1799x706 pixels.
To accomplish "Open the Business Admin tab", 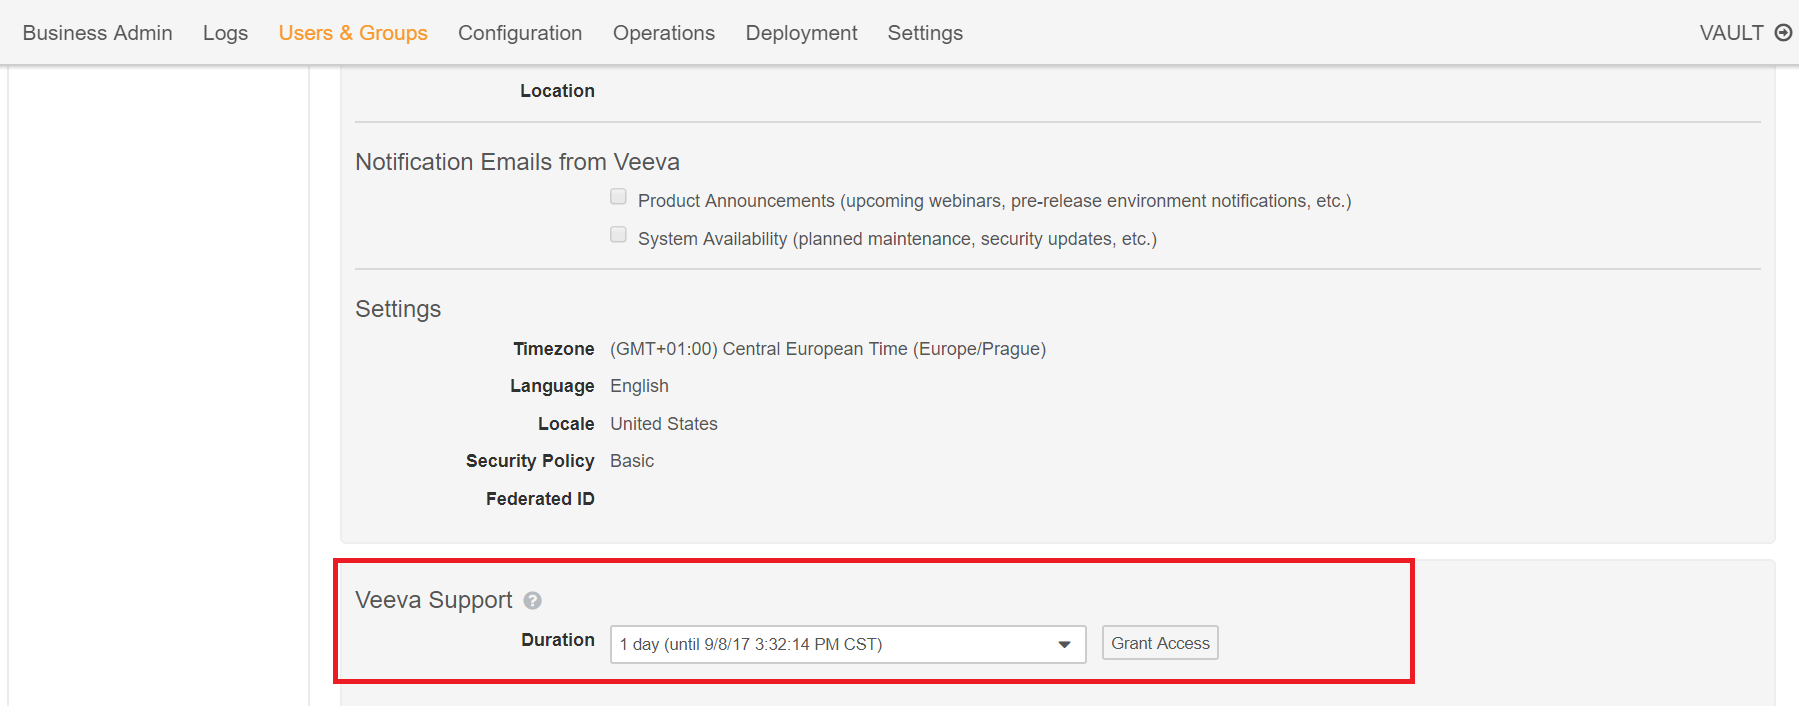I will click(x=97, y=33).
